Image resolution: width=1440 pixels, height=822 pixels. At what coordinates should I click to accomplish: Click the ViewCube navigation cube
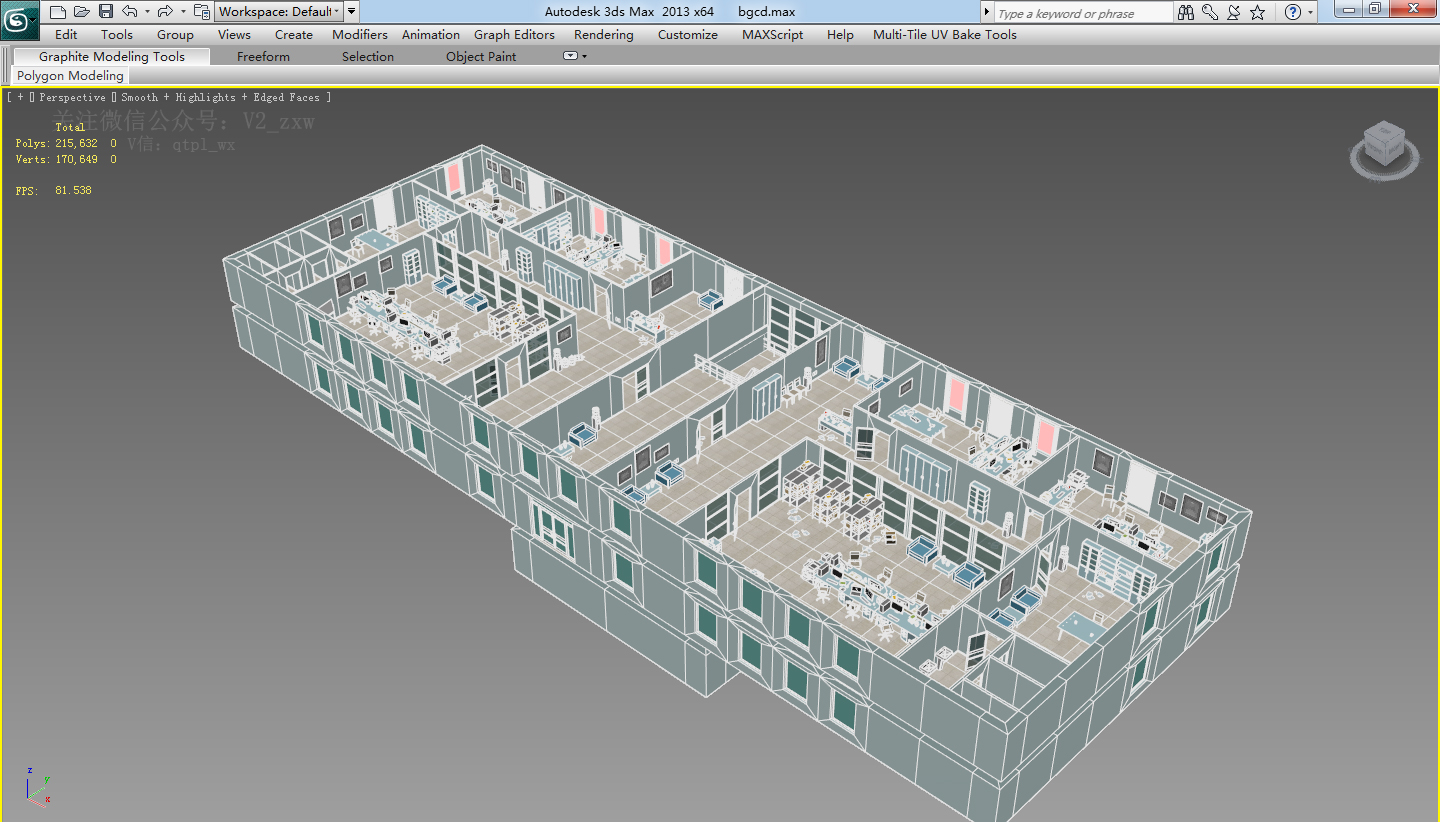pyautogui.click(x=1385, y=143)
